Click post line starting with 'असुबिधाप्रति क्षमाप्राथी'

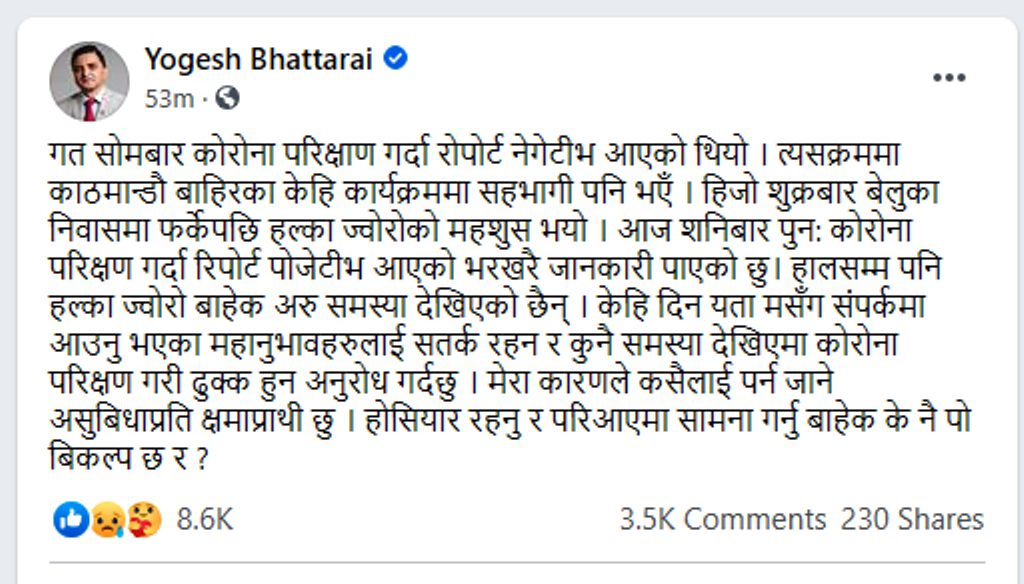(x=511, y=420)
